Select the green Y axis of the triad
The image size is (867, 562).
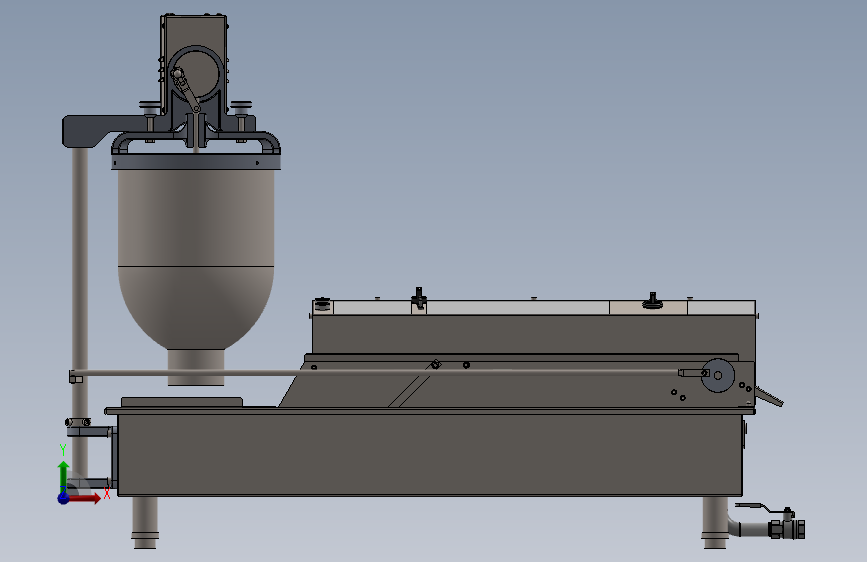pyautogui.click(x=64, y=475)
